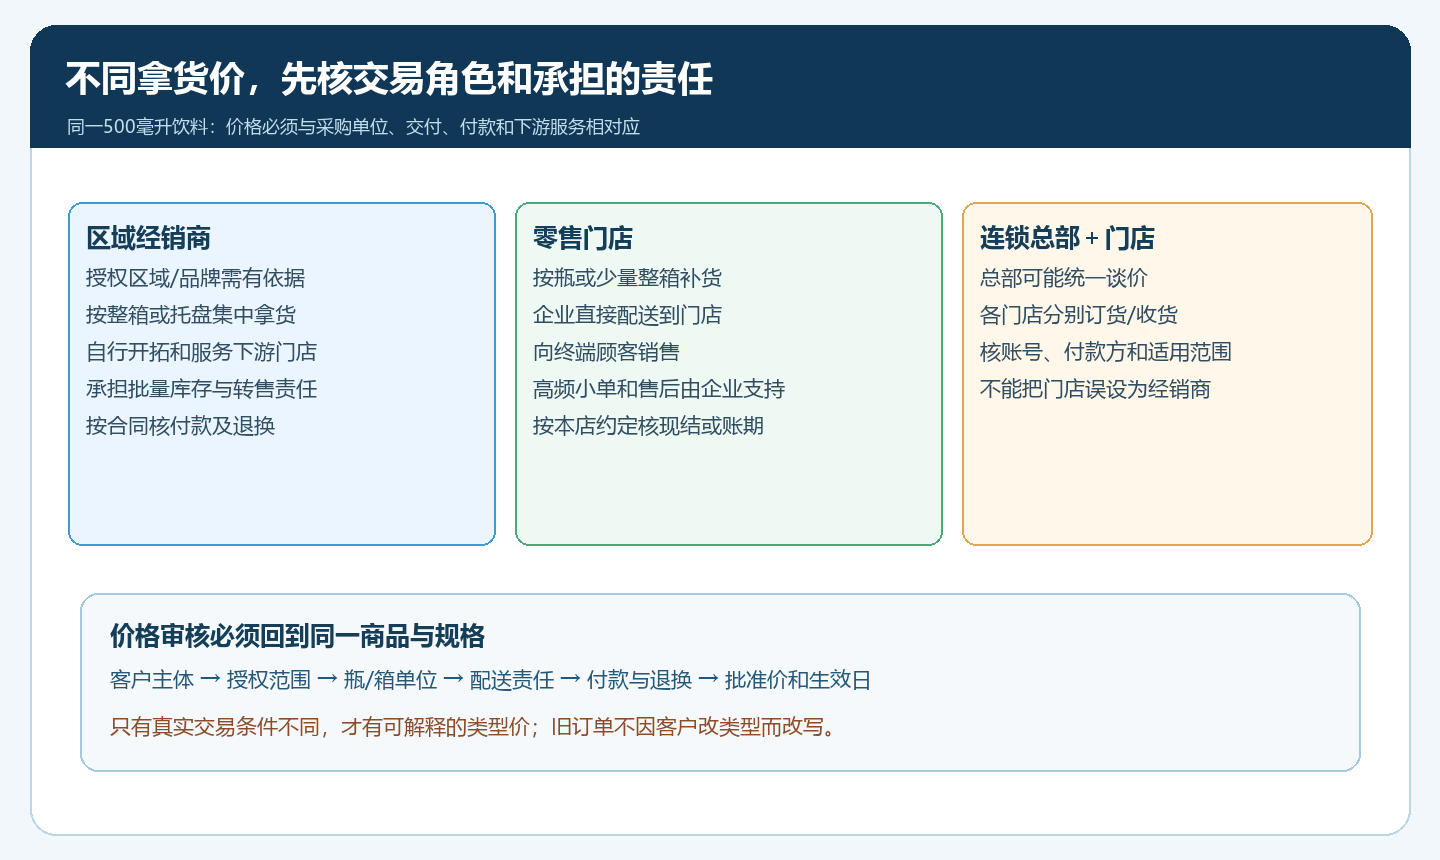Click line 各门店分别订货/收货
The image size is (1440, 860).
[1079, 315]
